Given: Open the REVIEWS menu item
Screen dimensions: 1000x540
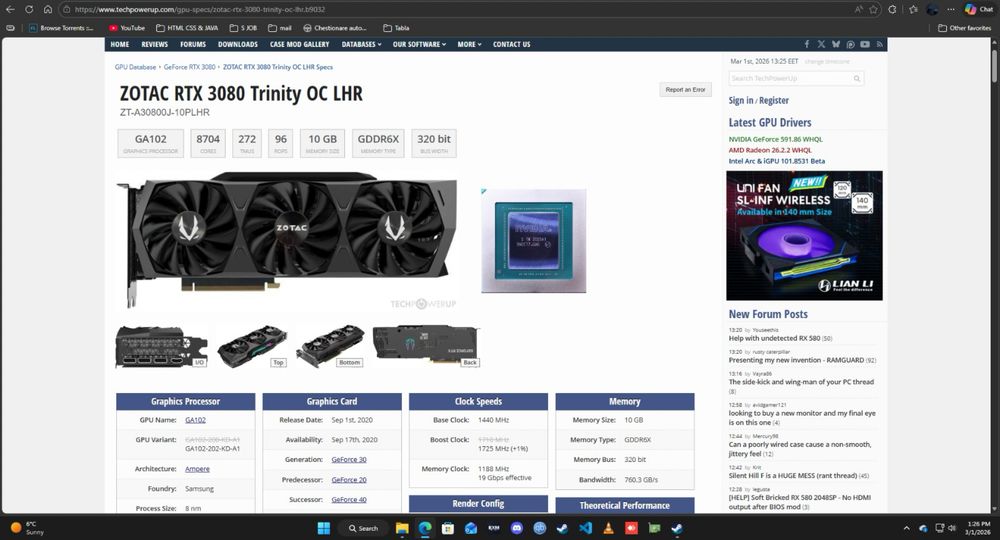Looking at the screenshot, I should [x=154, y=44].
